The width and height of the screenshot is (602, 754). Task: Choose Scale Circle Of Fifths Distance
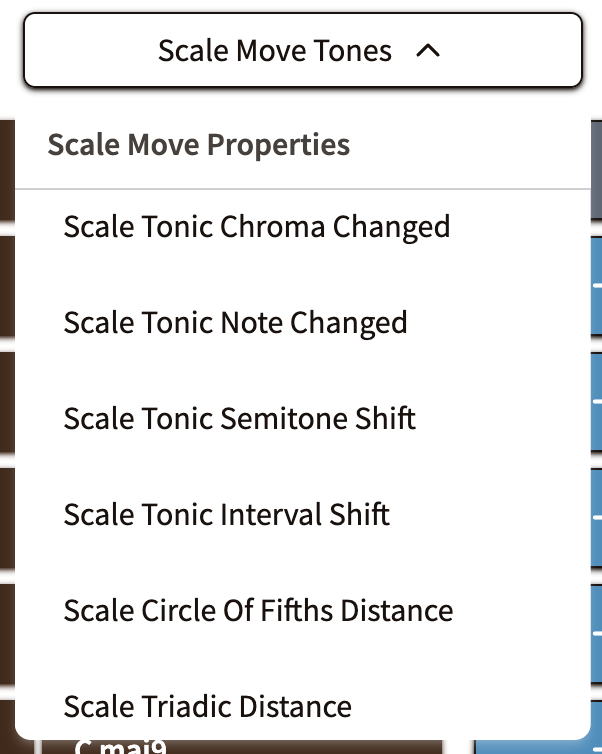point(258,610)
